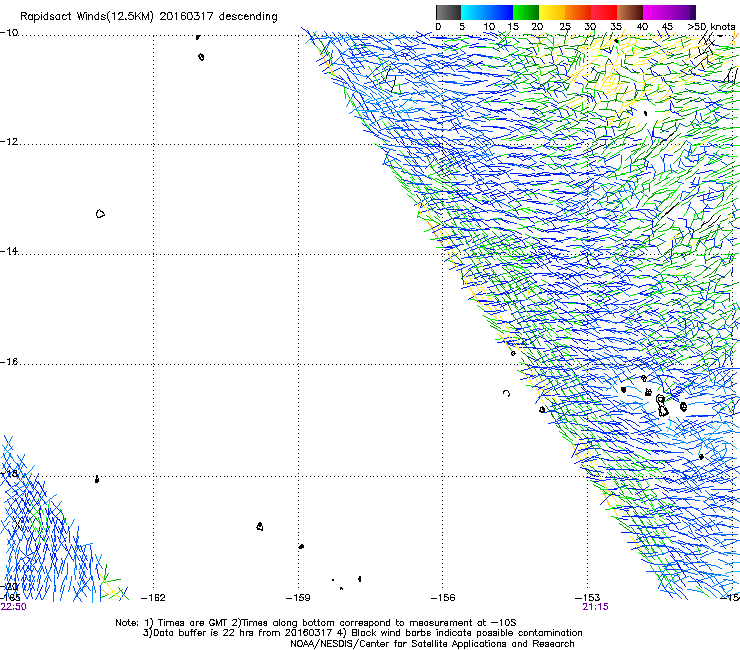Pick the orange 25-30 knots legend segment
This screenshot has width=740, height=650.
click(578, 12)
